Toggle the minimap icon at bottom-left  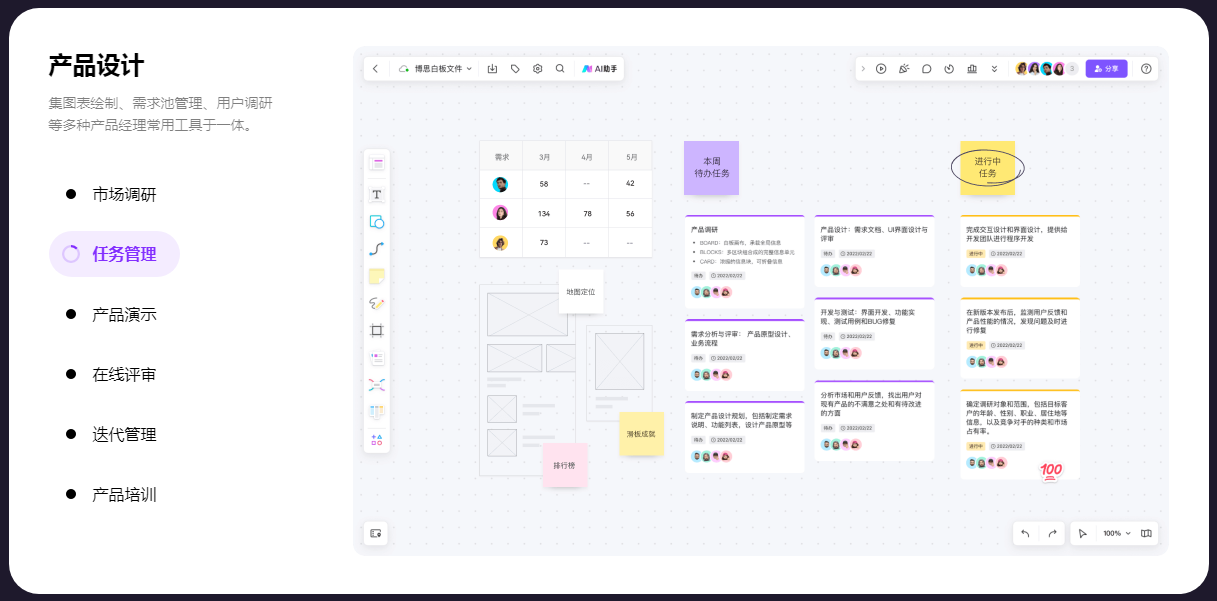pos(376,534)
